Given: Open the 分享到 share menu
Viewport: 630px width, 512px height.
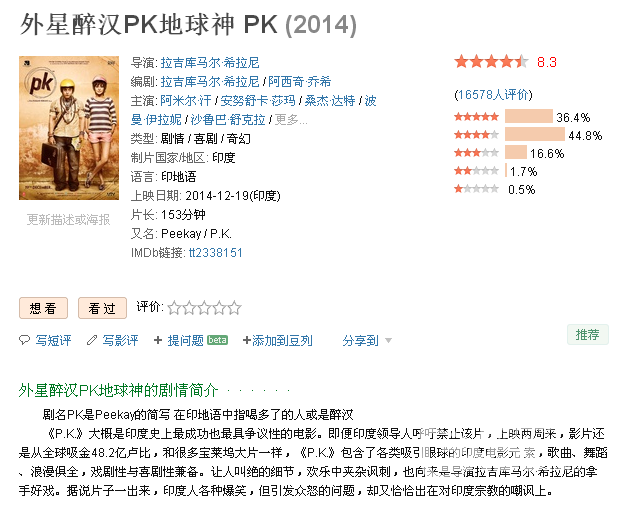Looking at the screenshot, I should click(x=360, y=340).
